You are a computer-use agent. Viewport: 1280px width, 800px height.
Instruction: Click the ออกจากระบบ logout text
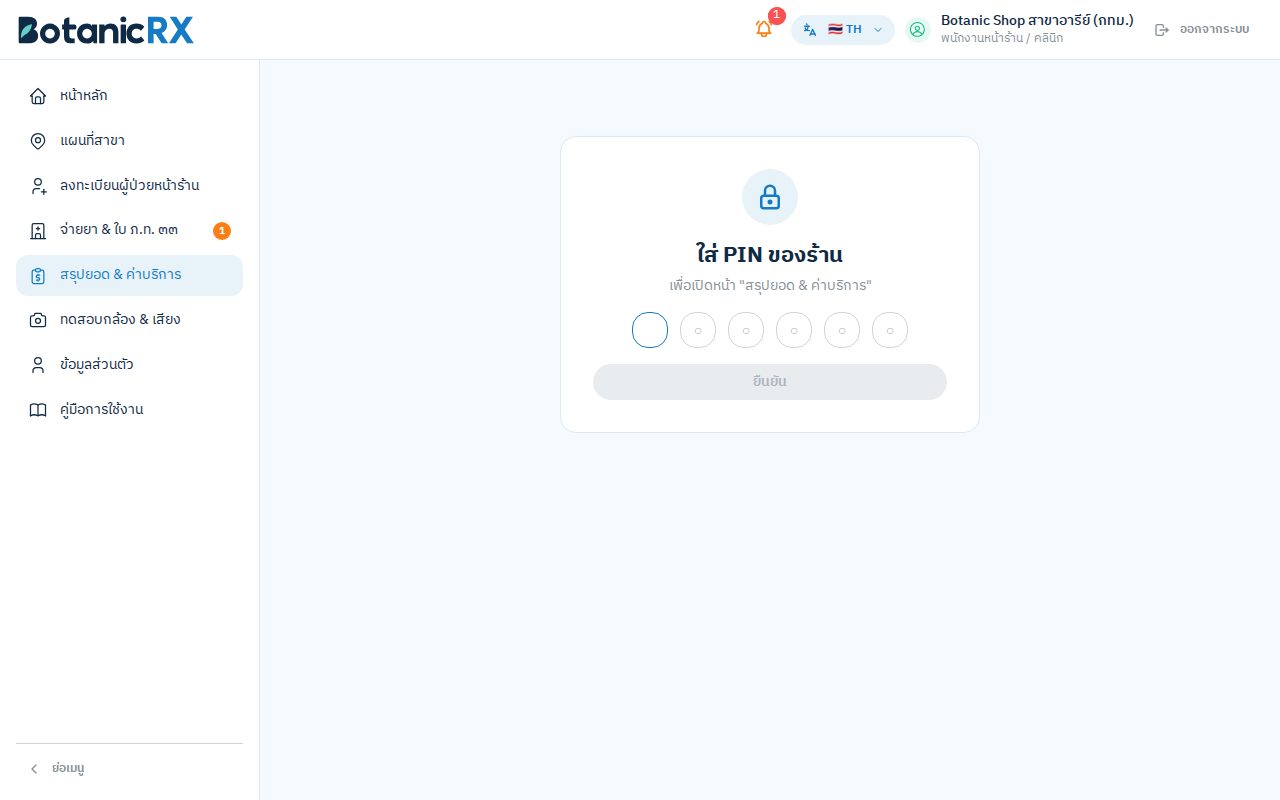pyautogui.click(x=1214, y=30)
